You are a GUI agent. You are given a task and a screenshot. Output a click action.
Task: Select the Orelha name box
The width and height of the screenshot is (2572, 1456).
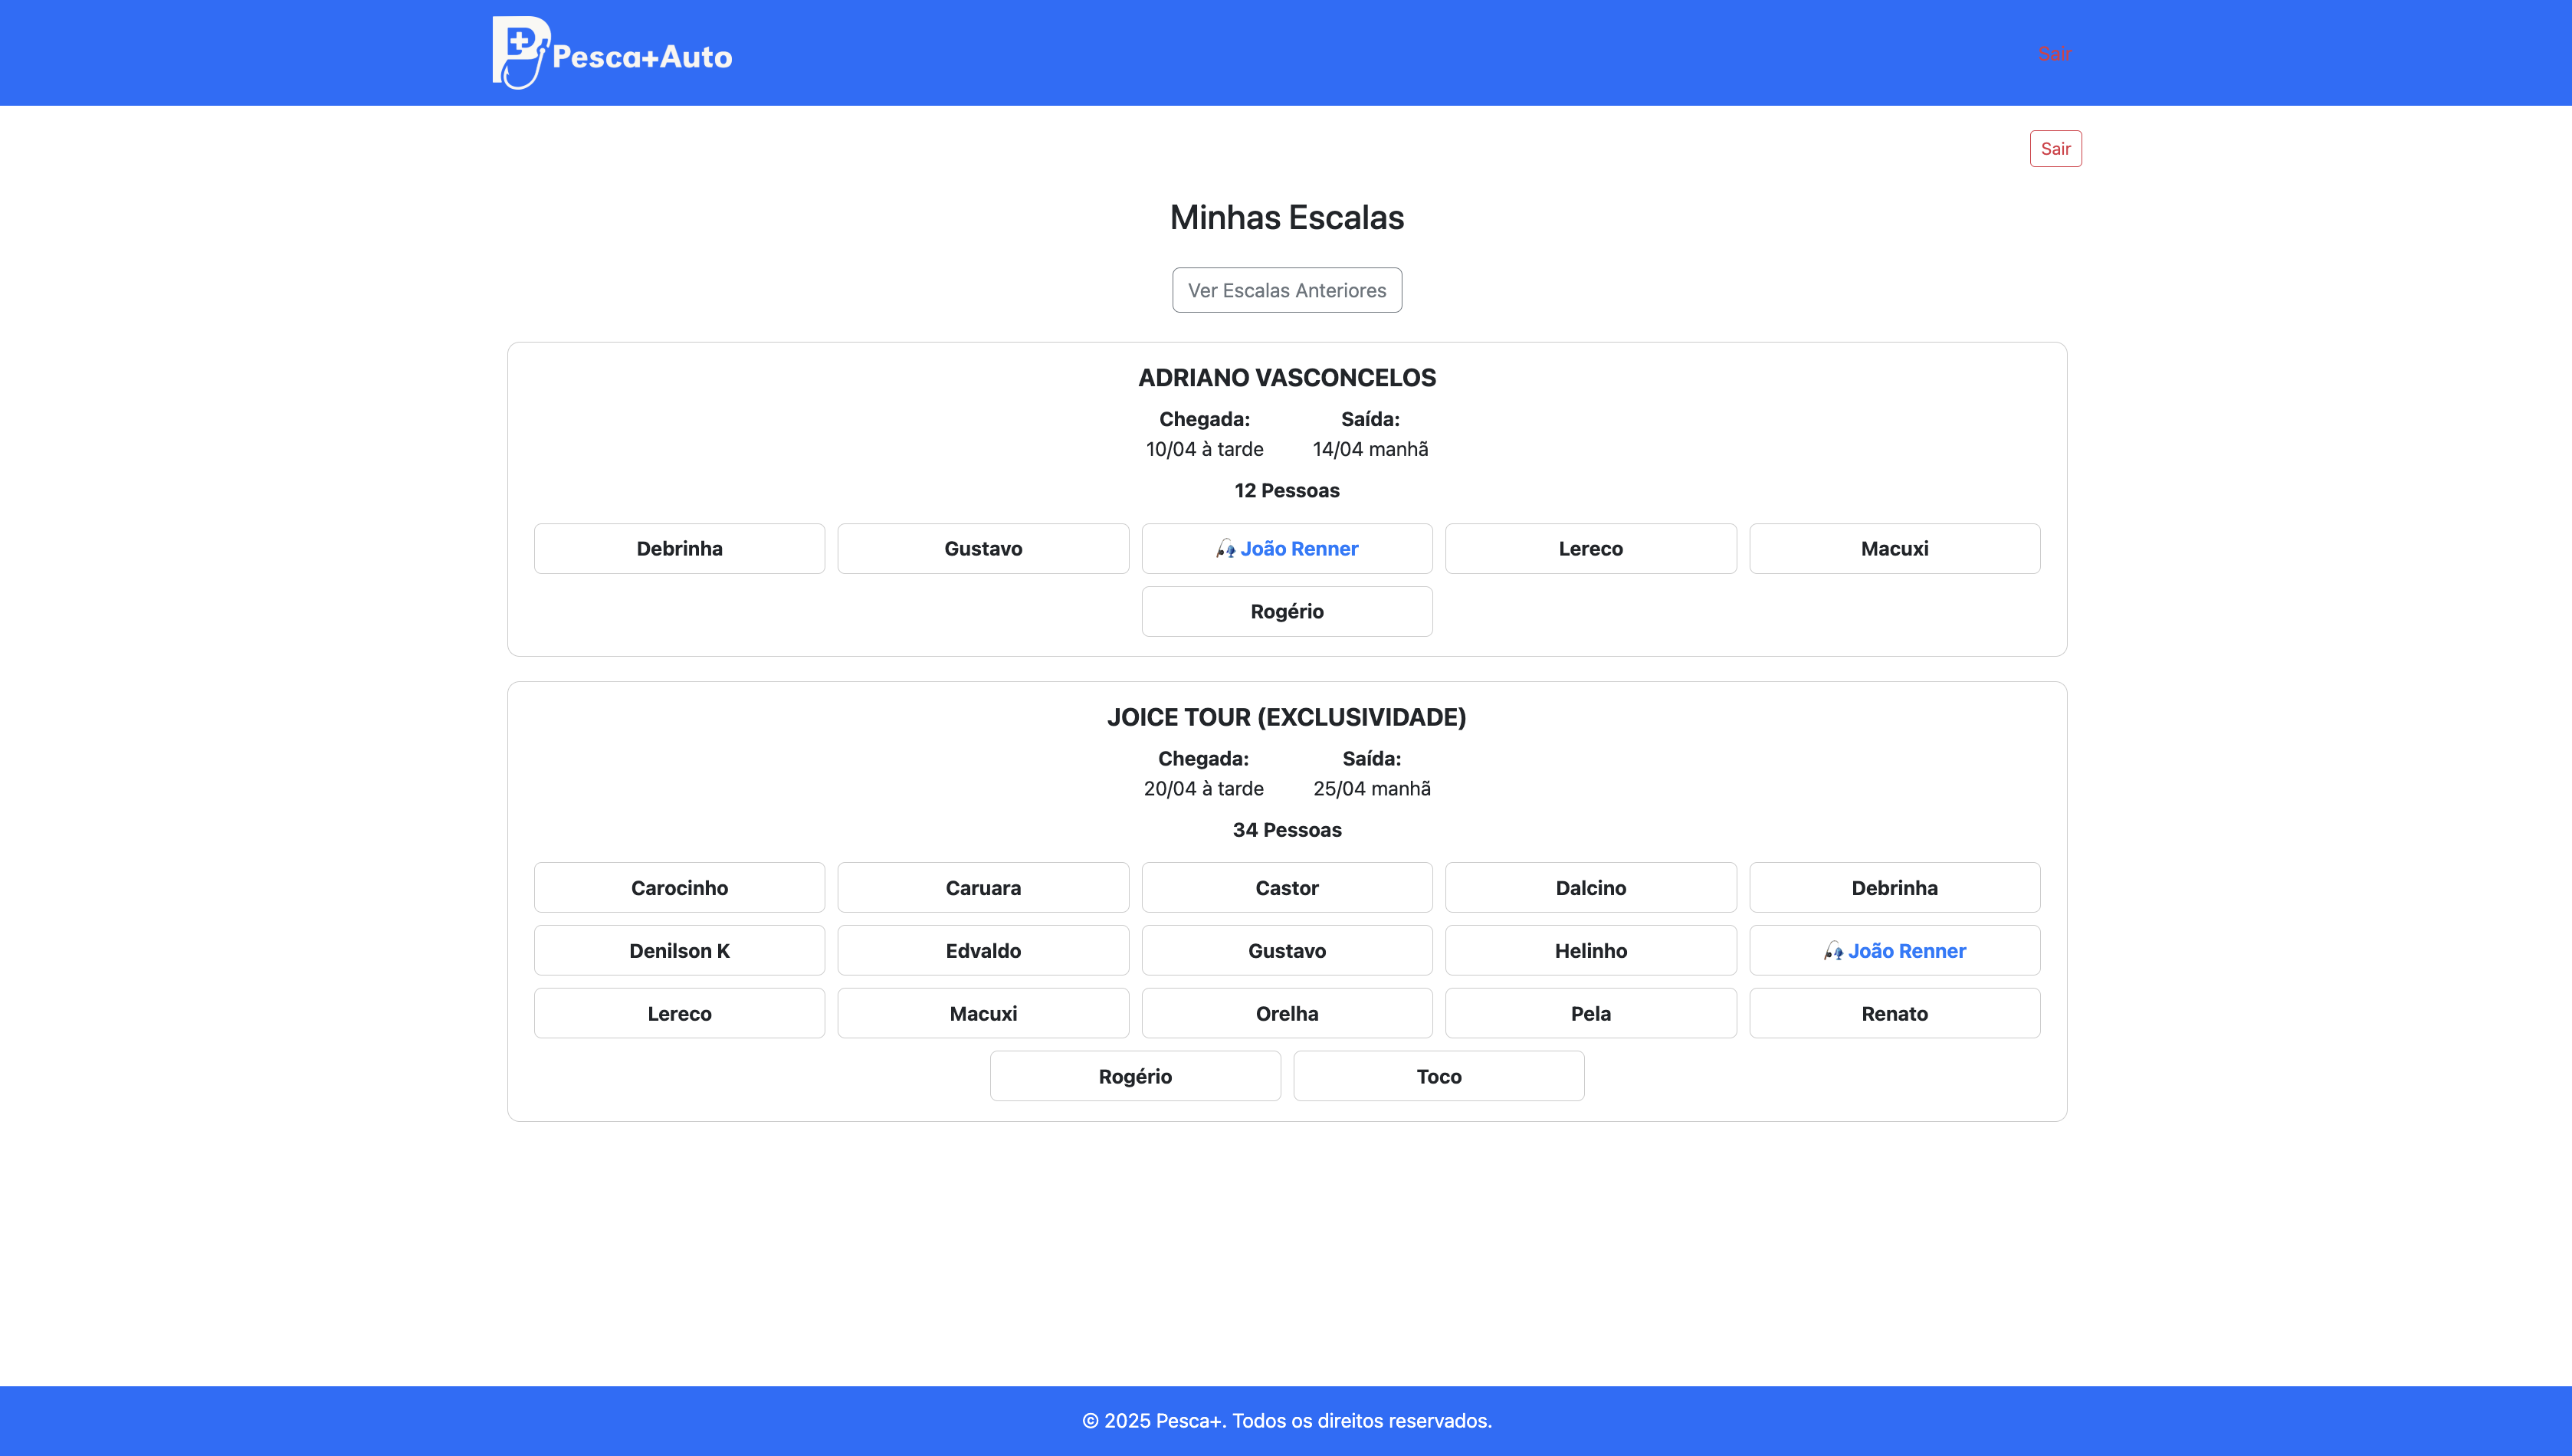coord(1286,1014)
